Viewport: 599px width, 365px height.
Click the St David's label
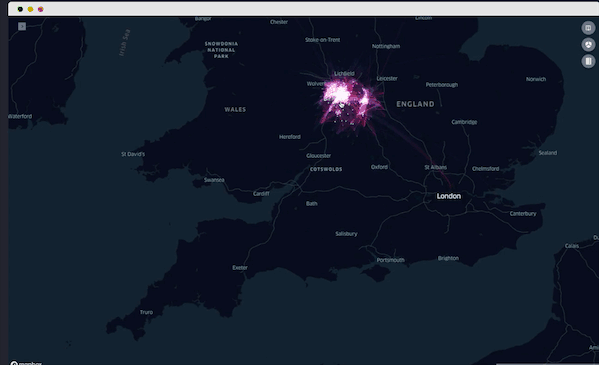point(133,154)
